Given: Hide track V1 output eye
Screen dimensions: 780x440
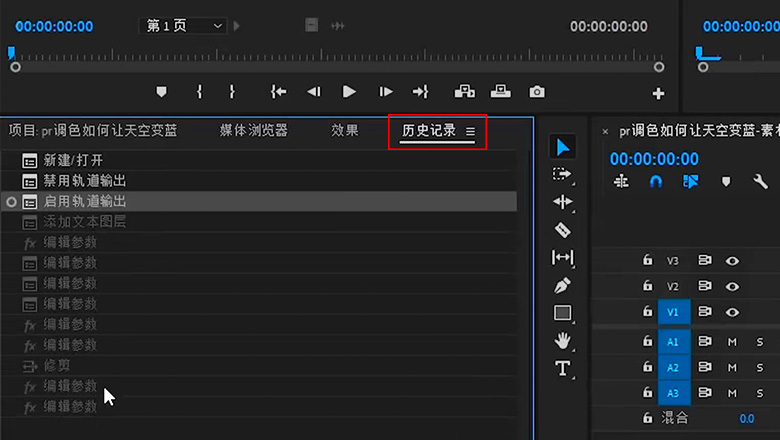Looking at the screenshot, I should point(732,312).
